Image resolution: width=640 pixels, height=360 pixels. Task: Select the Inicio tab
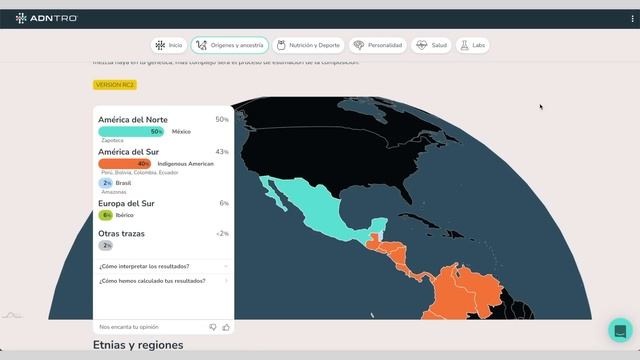click(x=169, y=45)
